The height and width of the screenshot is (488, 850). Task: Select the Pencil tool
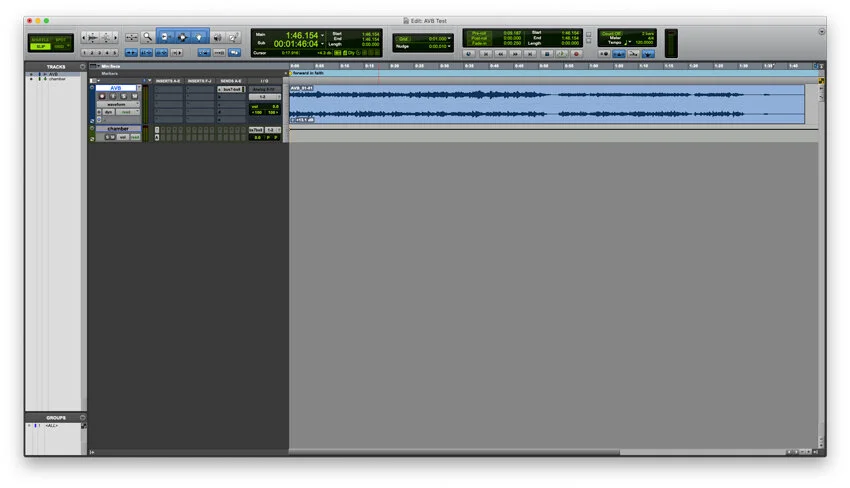coord(233,37)
